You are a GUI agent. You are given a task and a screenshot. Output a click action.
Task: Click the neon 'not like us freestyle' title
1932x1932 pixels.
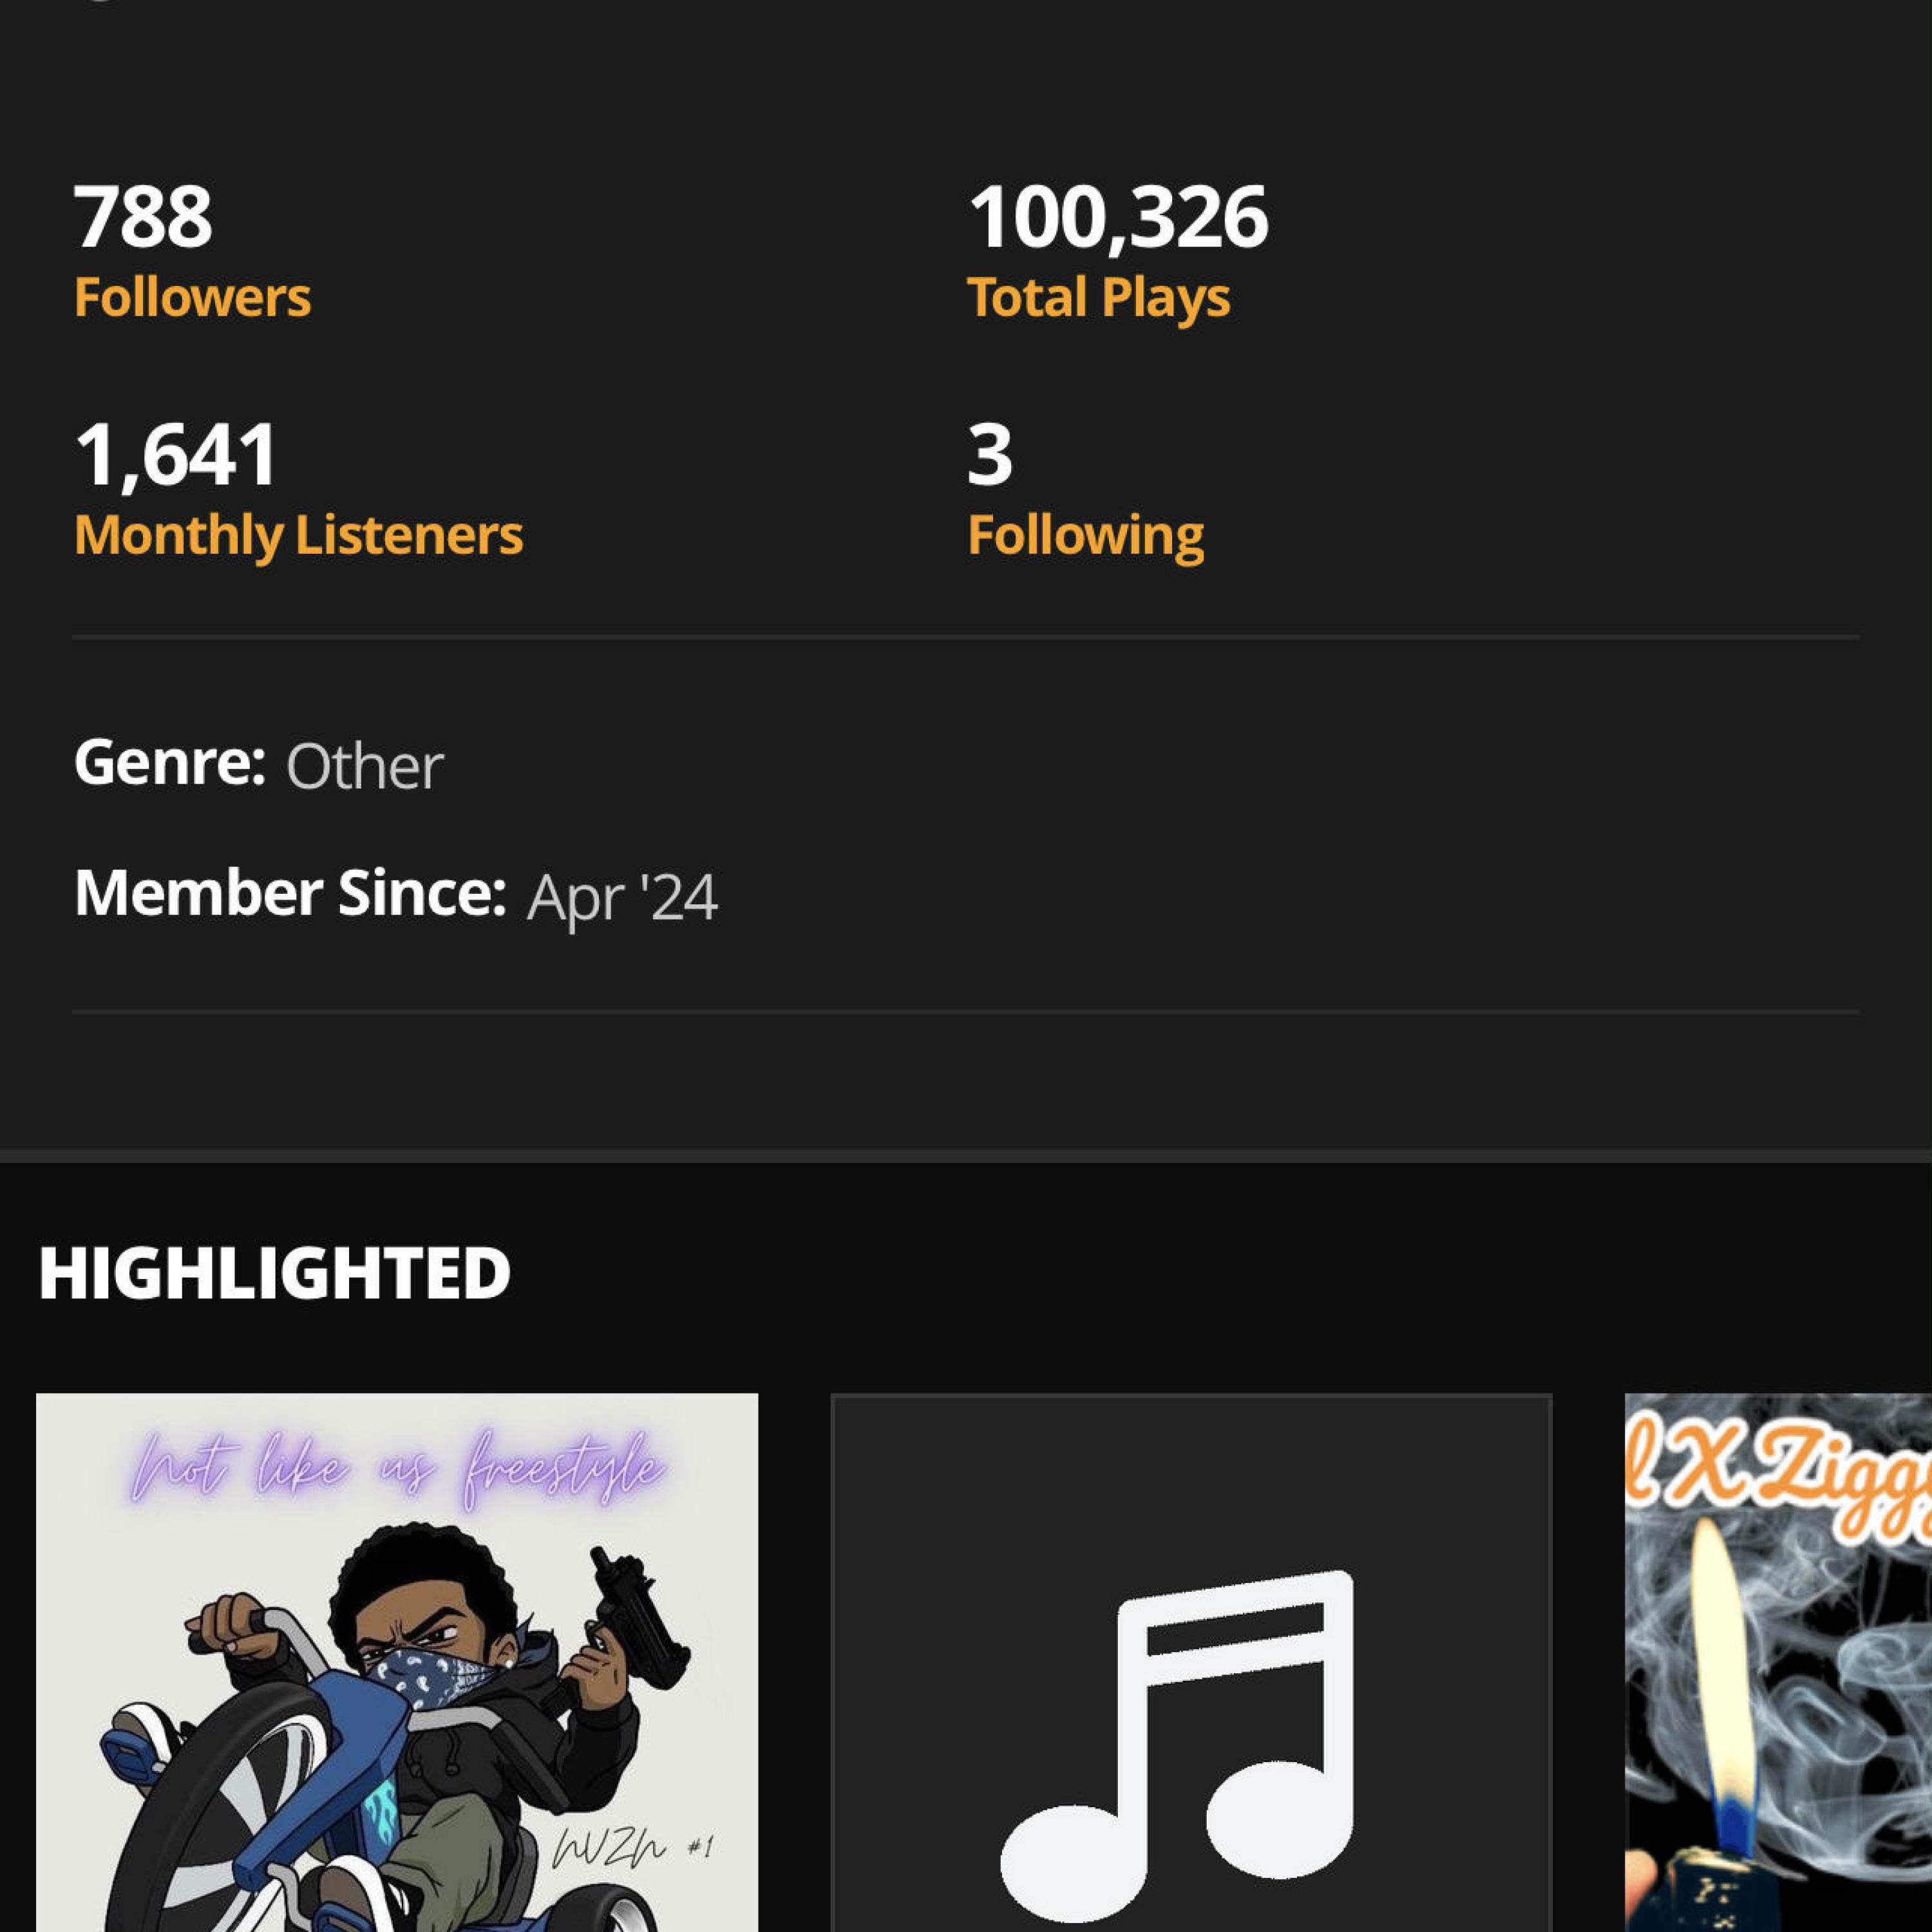tap(396, 1470)
